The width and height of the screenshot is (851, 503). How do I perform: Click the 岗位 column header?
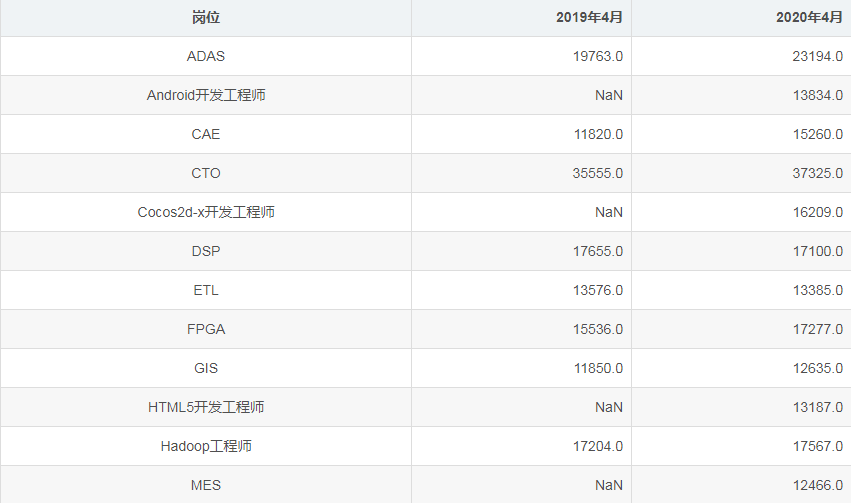click(x=206, y=18)
